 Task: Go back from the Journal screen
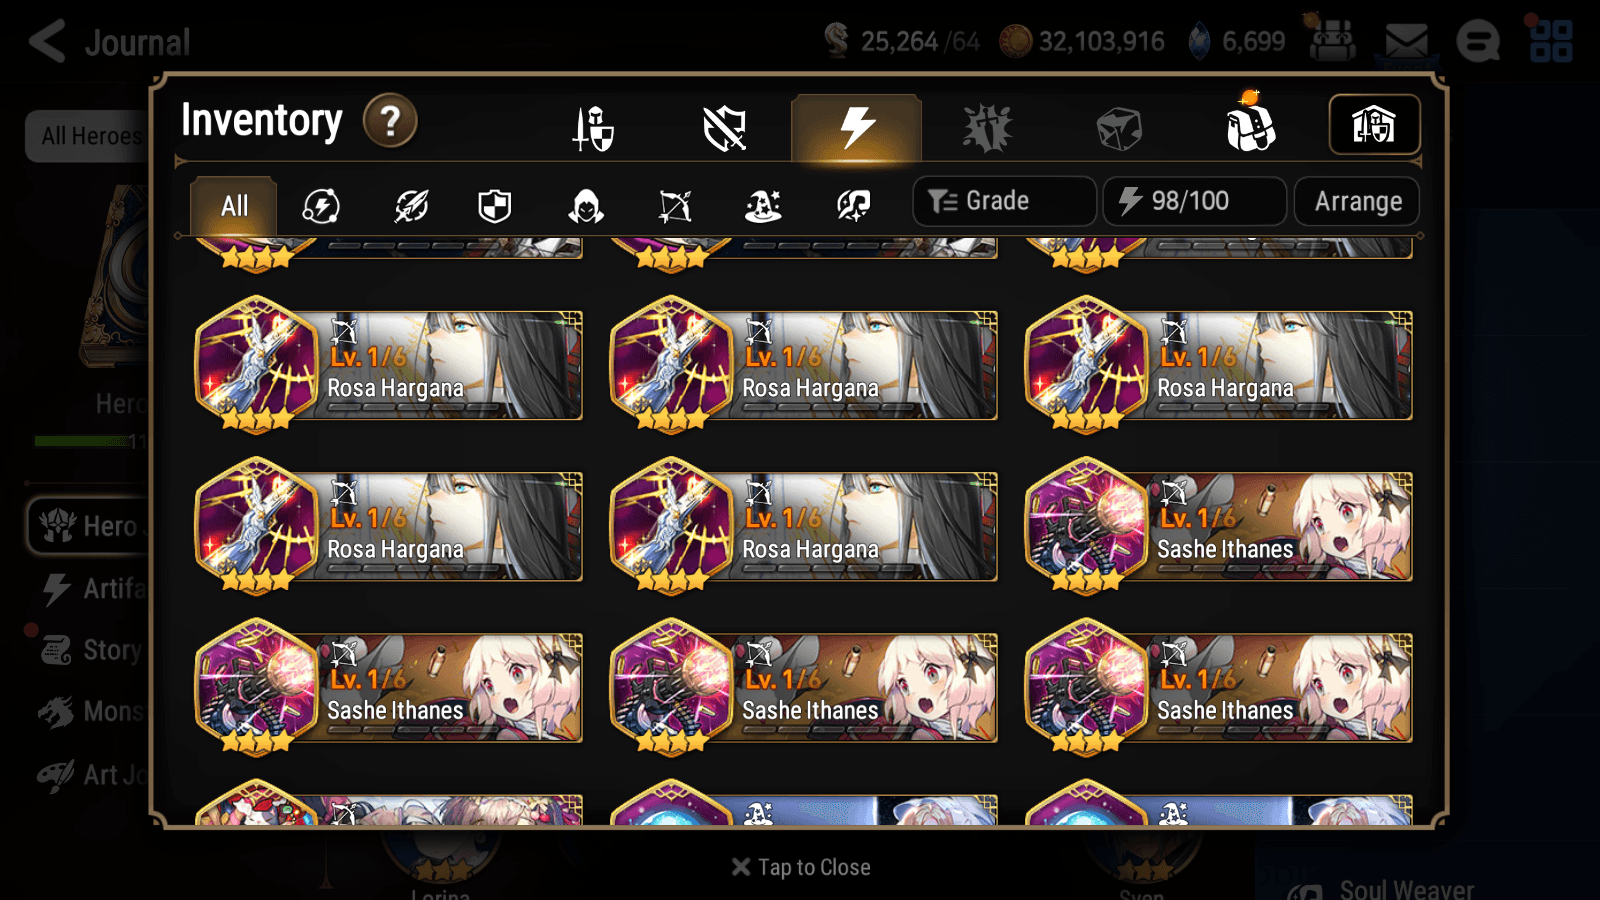[47, 42]
